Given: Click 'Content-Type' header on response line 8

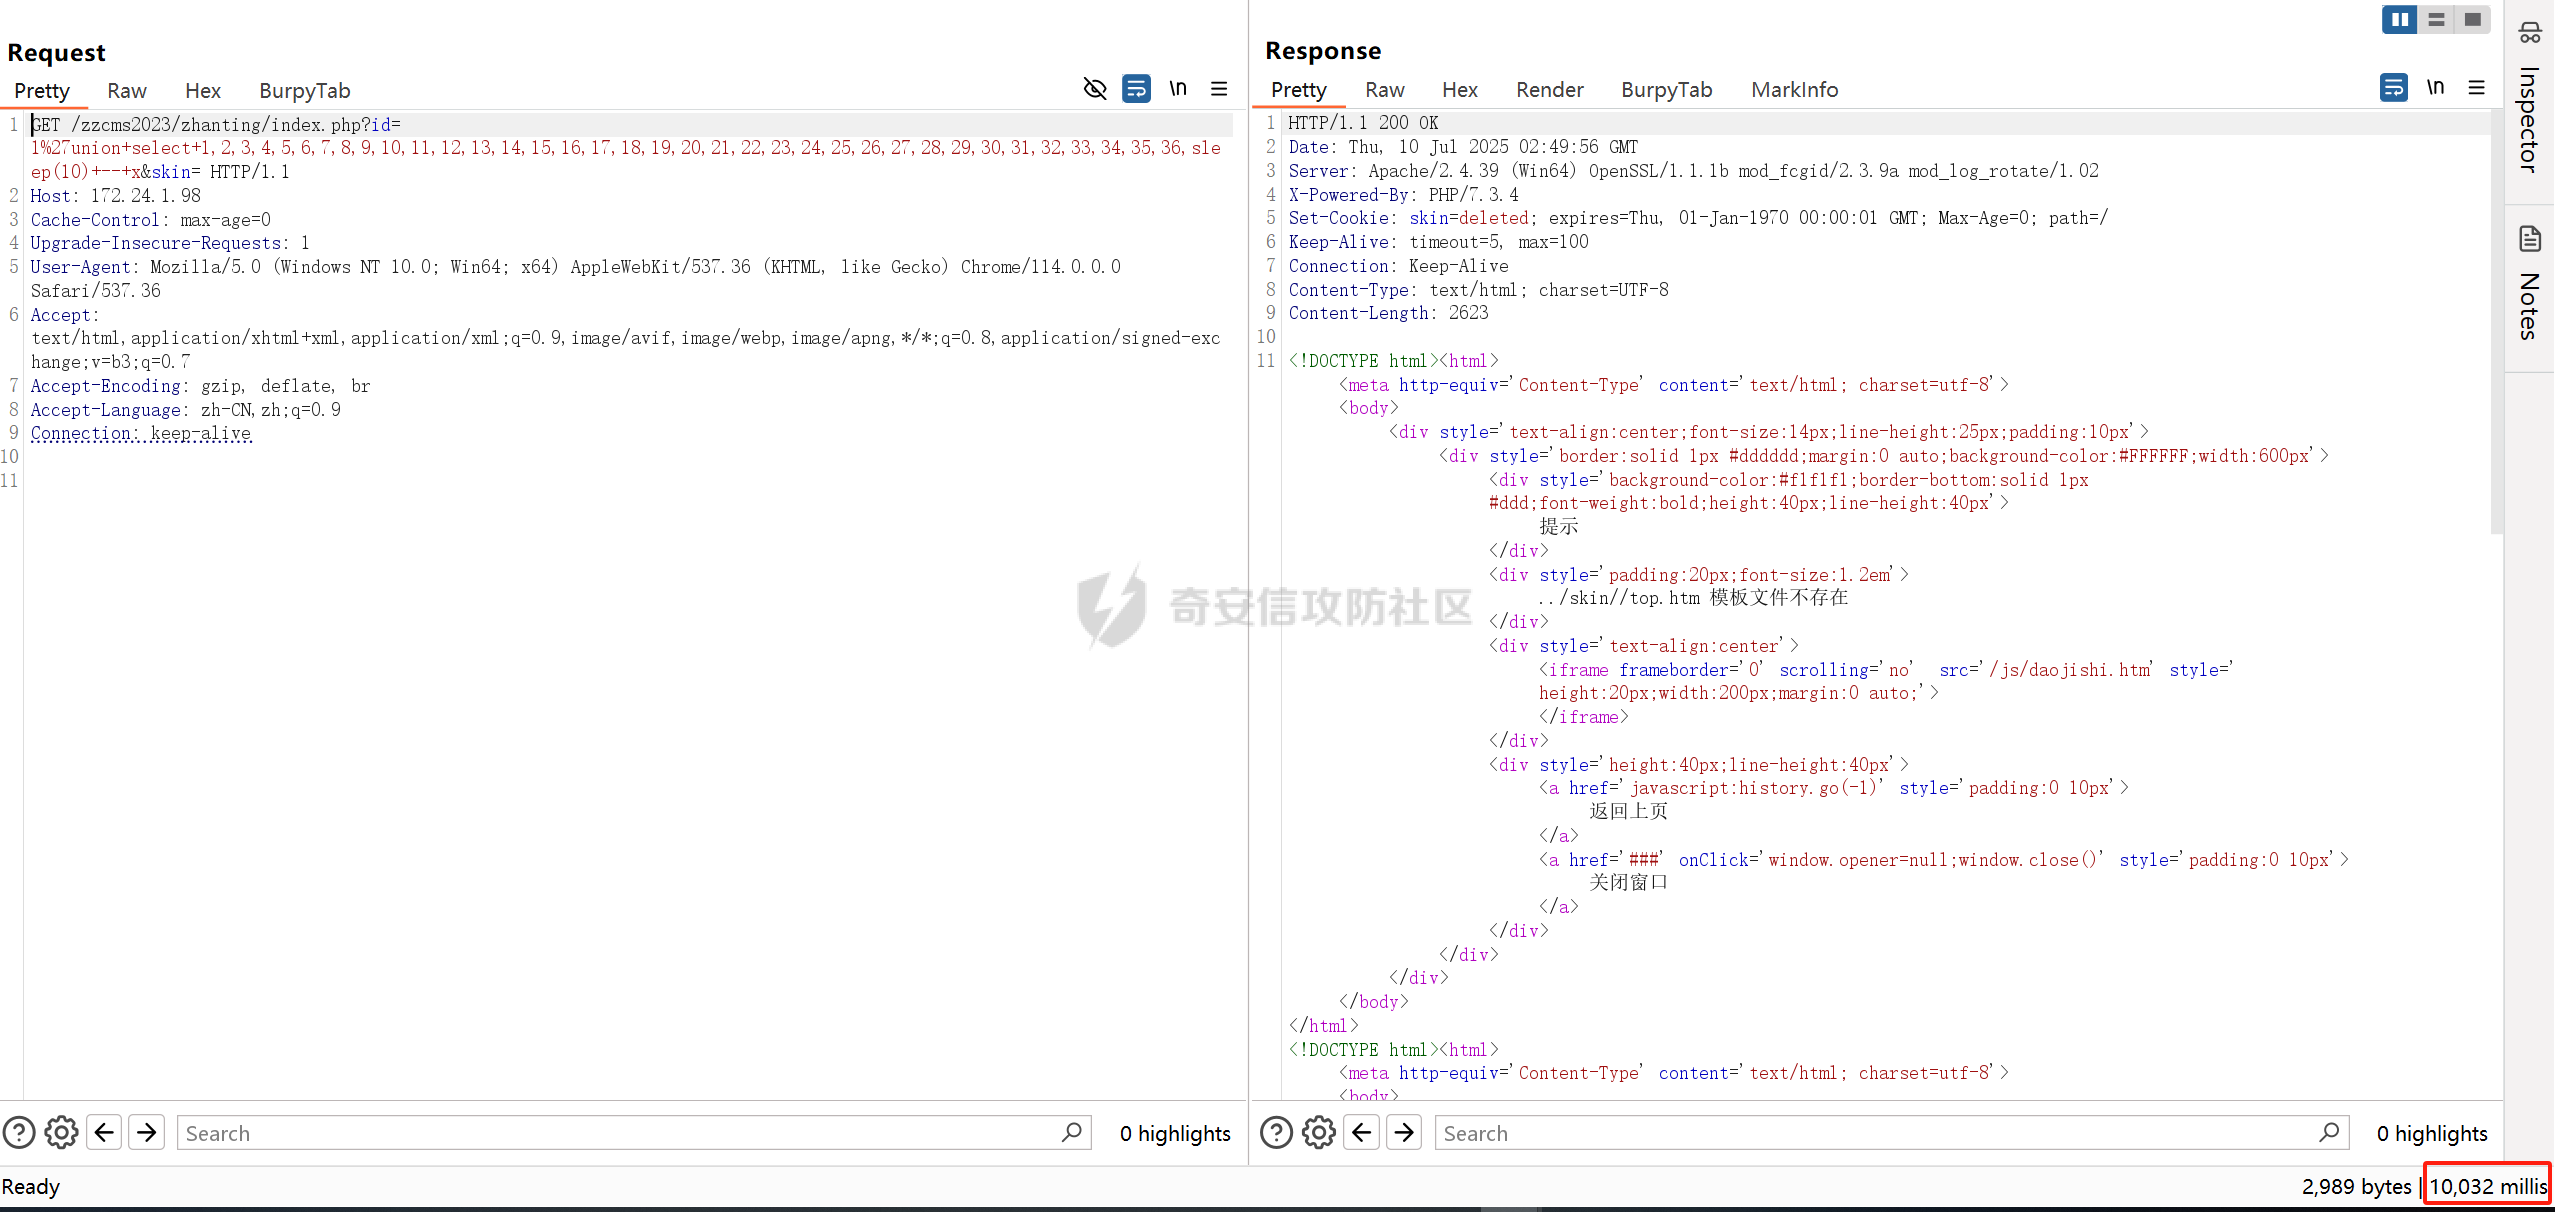Looking at the screenshot, I should point(1348,290).
